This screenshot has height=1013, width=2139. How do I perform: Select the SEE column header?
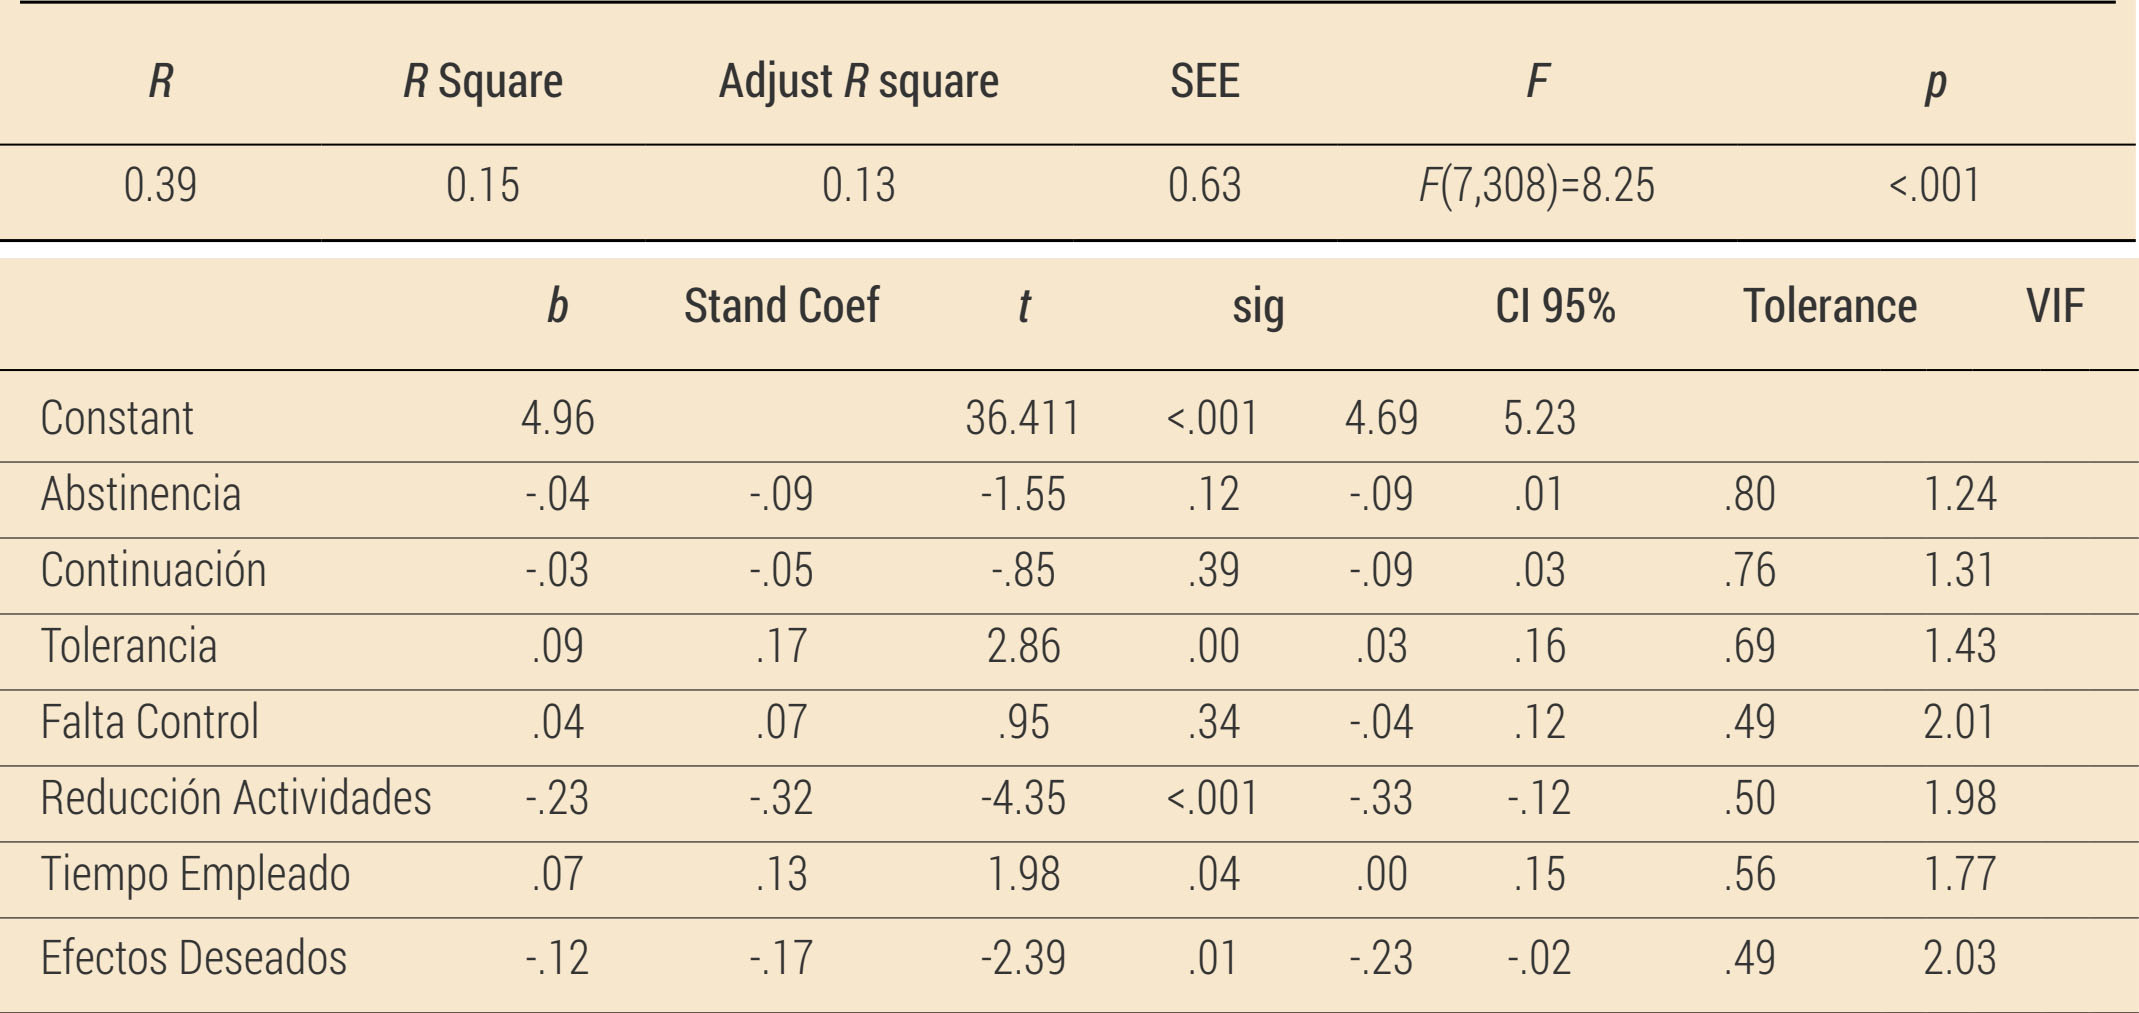1205,82
